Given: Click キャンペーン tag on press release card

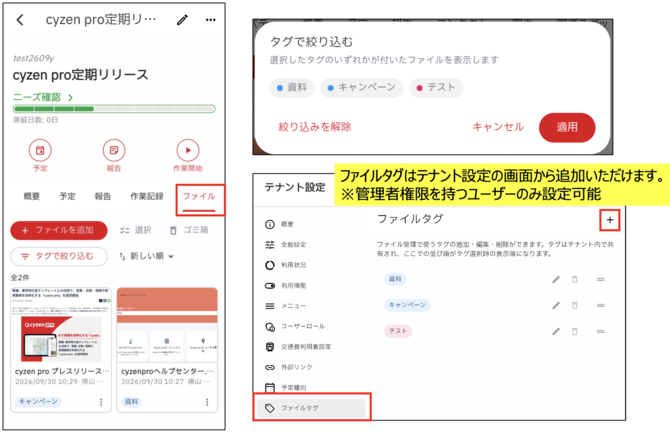Looking at the screenshot, I should tap(38, 402).
